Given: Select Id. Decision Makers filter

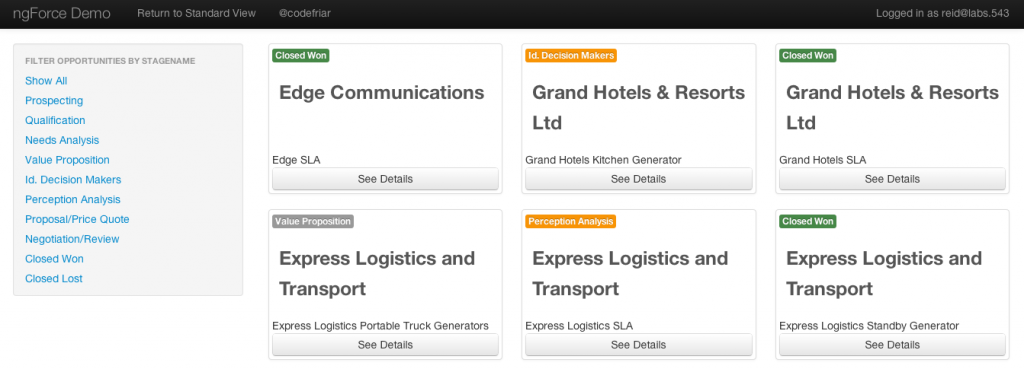Looking at the screenshot, I should (73, 180).
